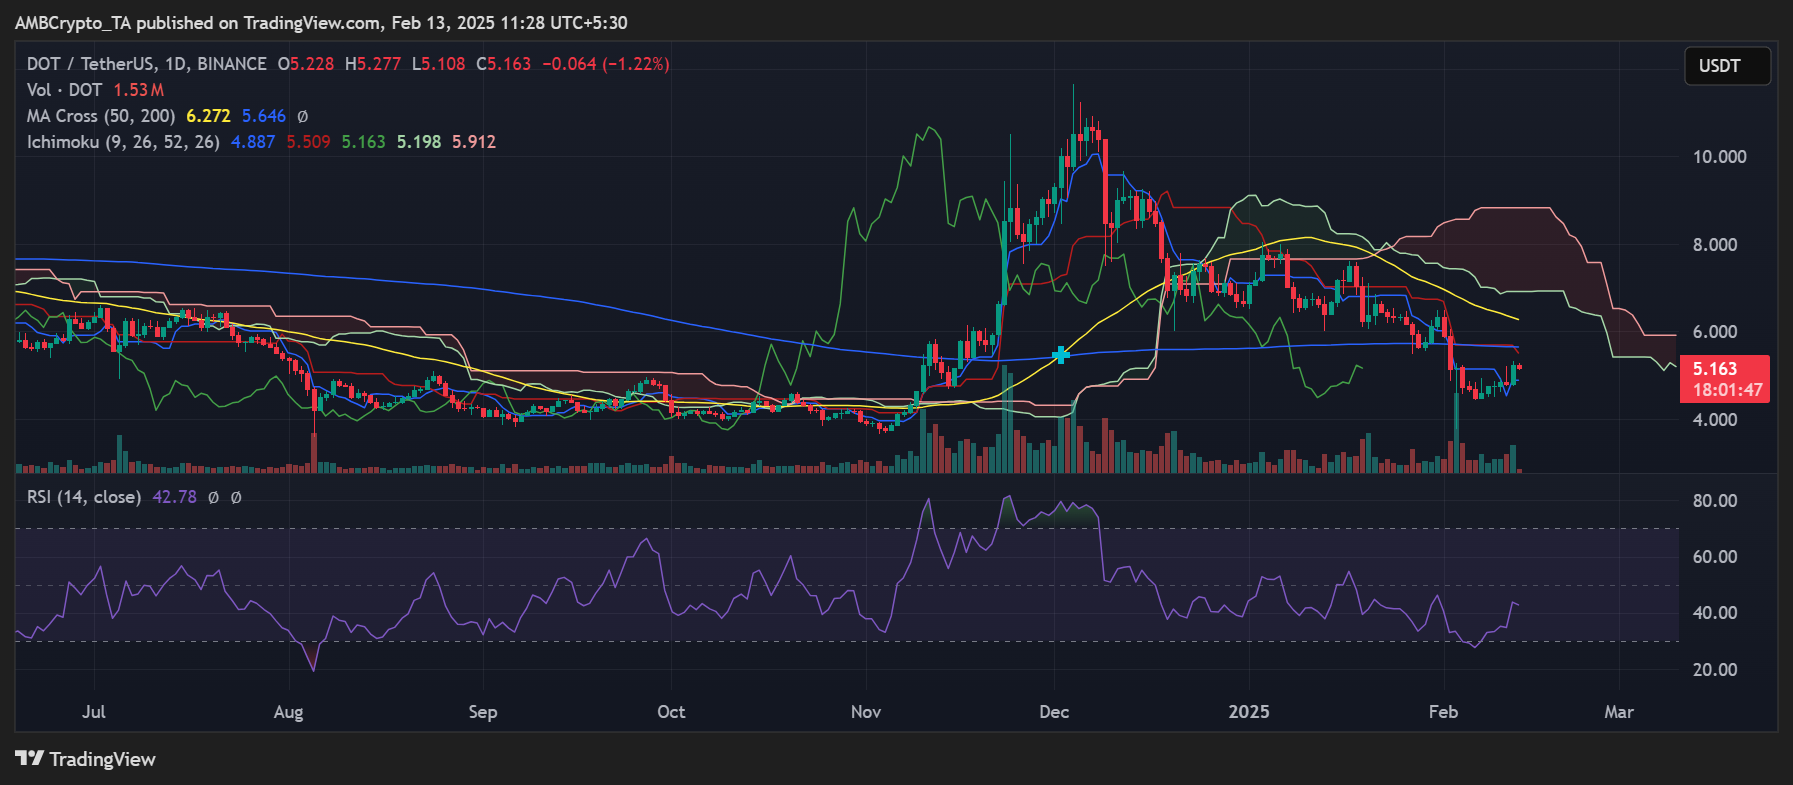Click the RSI (14, close) indicator label

(84, 497)
